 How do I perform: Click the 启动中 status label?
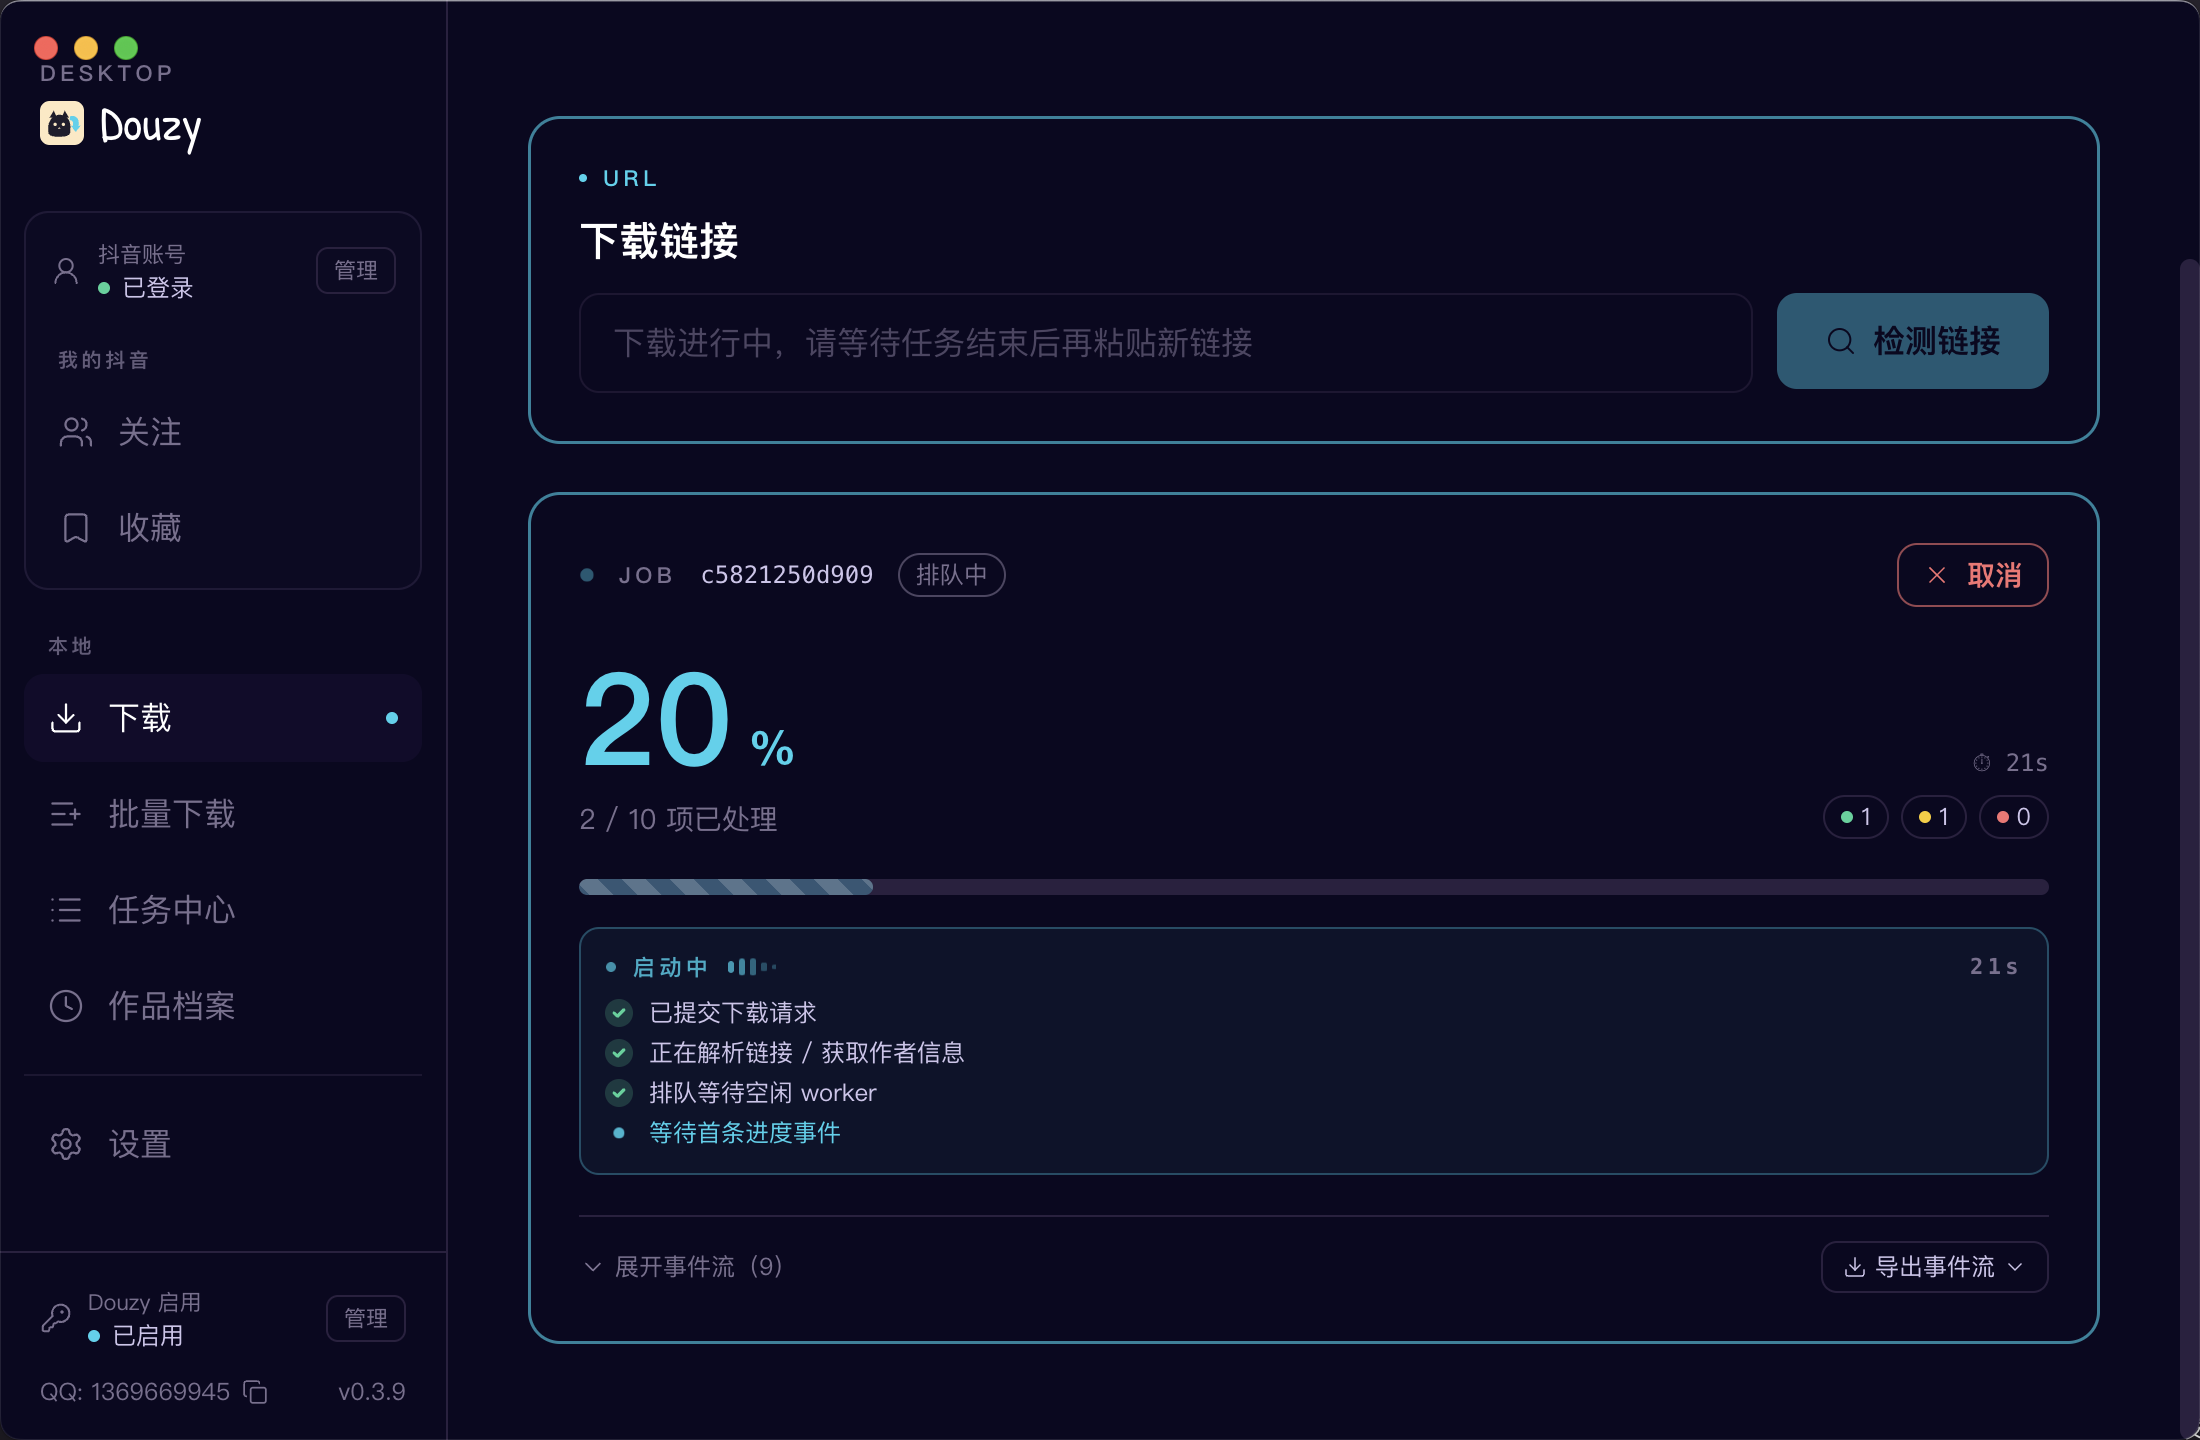670,967
